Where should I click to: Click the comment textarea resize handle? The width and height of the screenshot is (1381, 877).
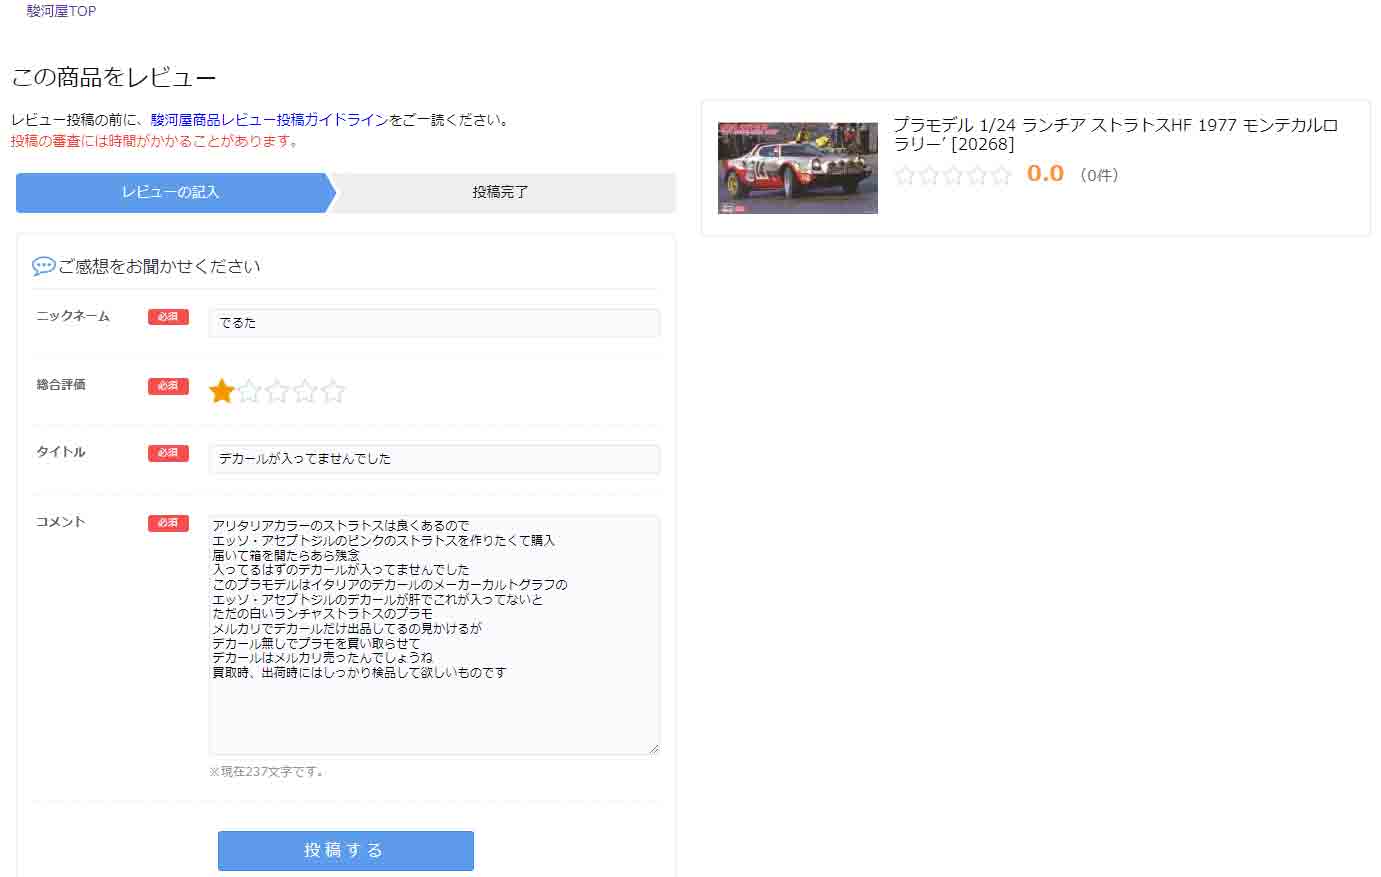pos(654,748)
